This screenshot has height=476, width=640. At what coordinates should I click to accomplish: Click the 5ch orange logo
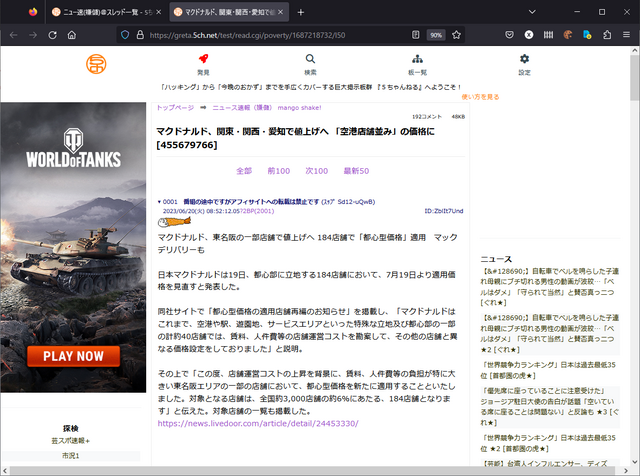point(96,64)
